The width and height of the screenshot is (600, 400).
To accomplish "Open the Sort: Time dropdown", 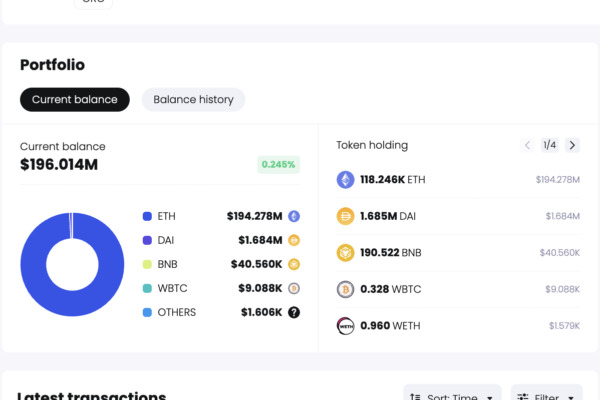I will pos(452,394).
